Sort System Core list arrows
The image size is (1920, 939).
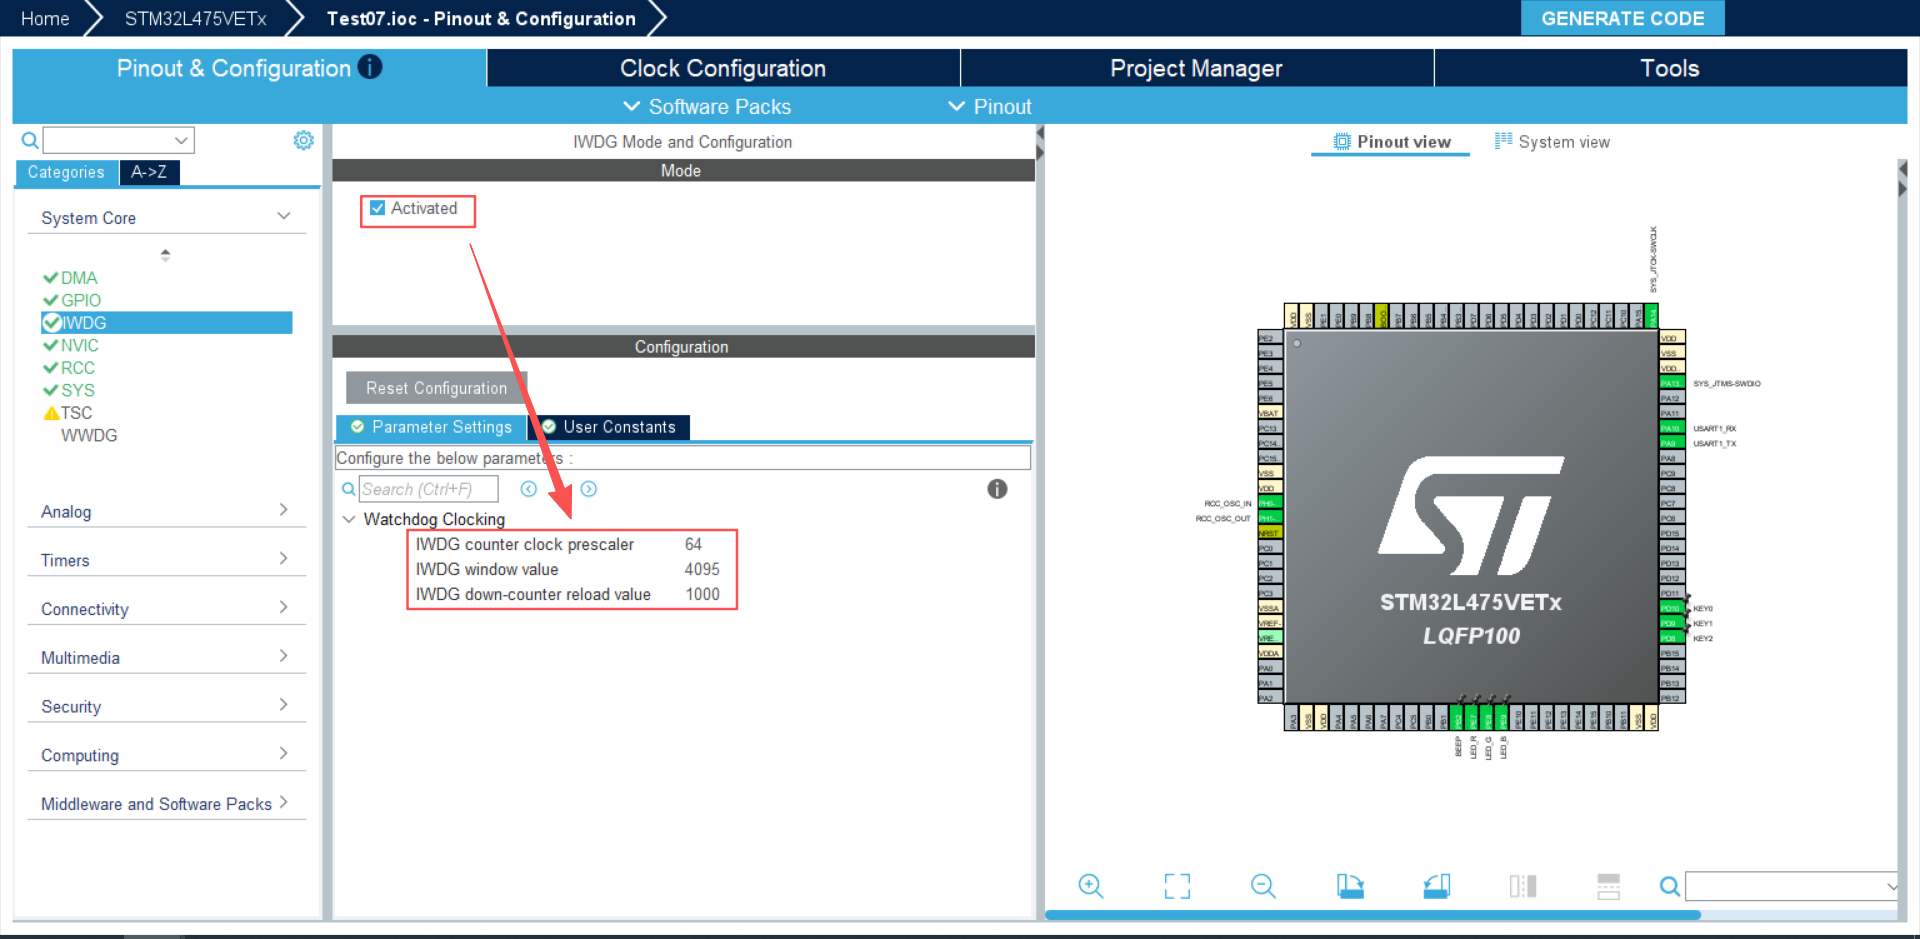click(165, 255)
